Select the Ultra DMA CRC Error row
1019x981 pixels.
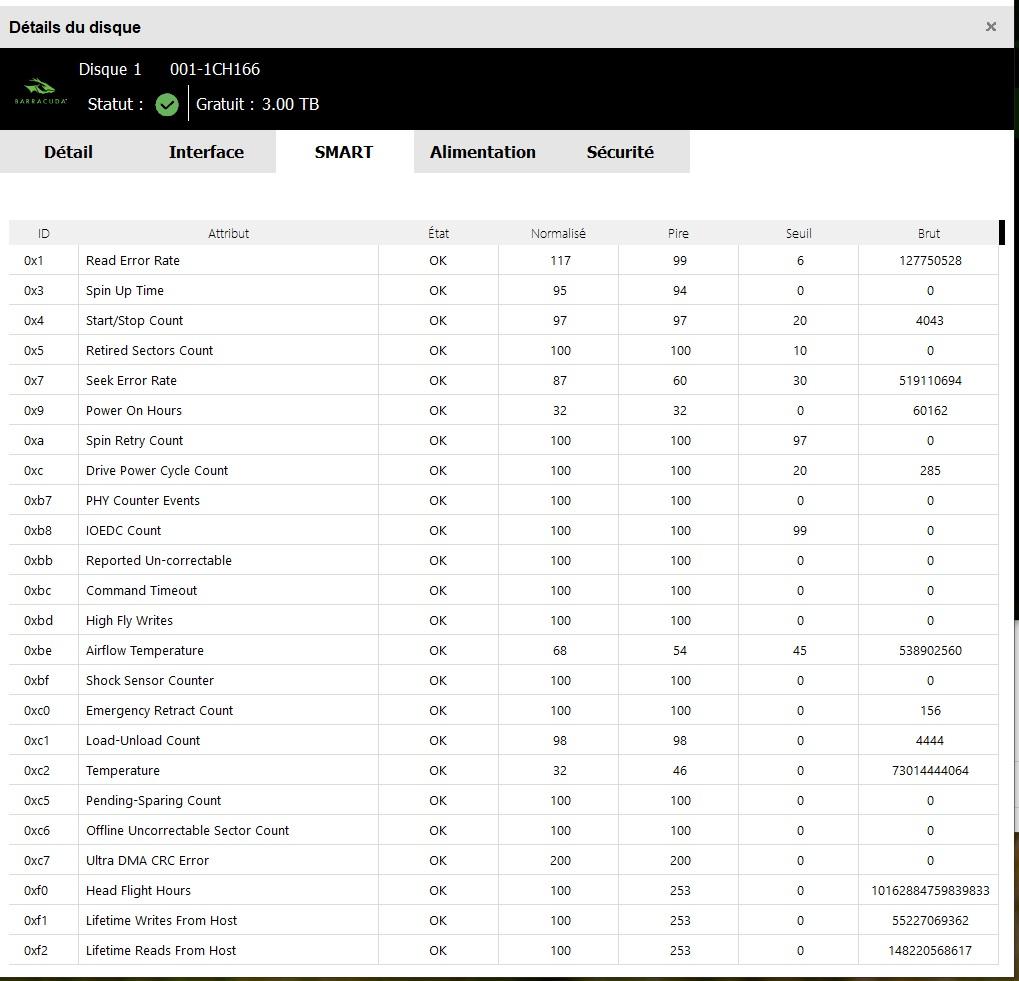[x=147, y=860]
